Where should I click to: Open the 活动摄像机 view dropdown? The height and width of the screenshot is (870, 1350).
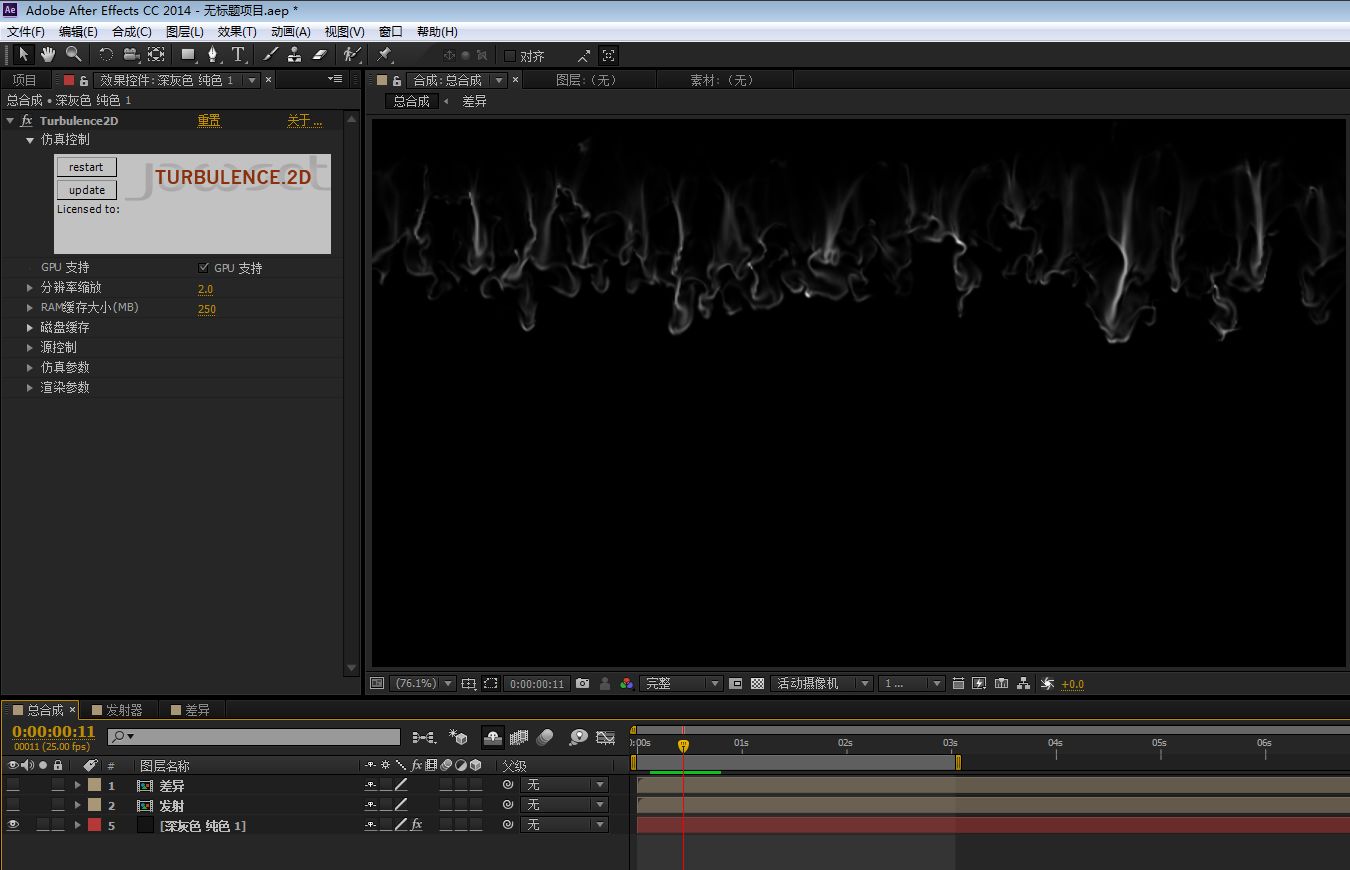point(822,684)
